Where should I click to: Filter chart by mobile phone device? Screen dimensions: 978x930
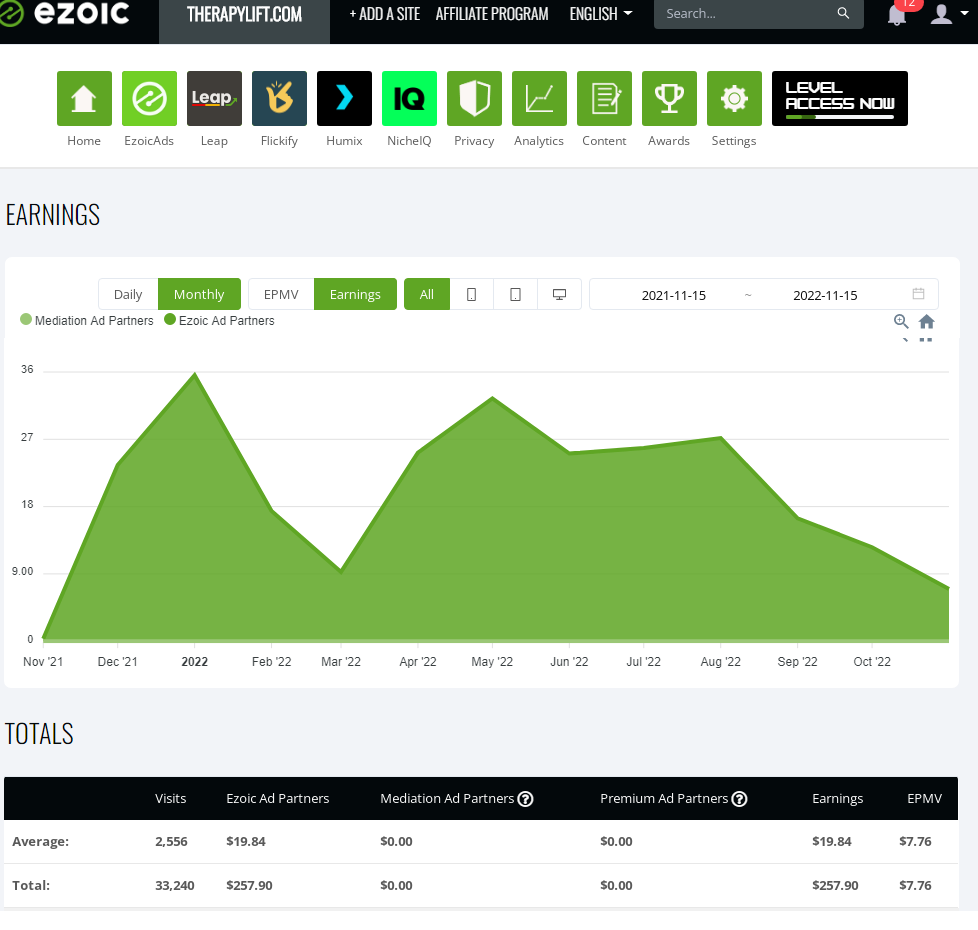[x=472, y=294]
